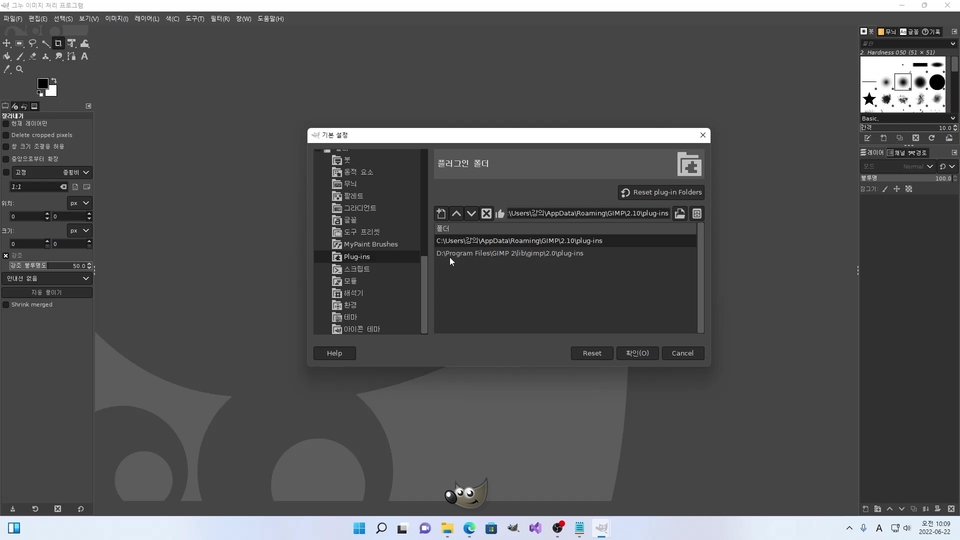
Task: Select the Paths tool
Action: click(72, 56)
